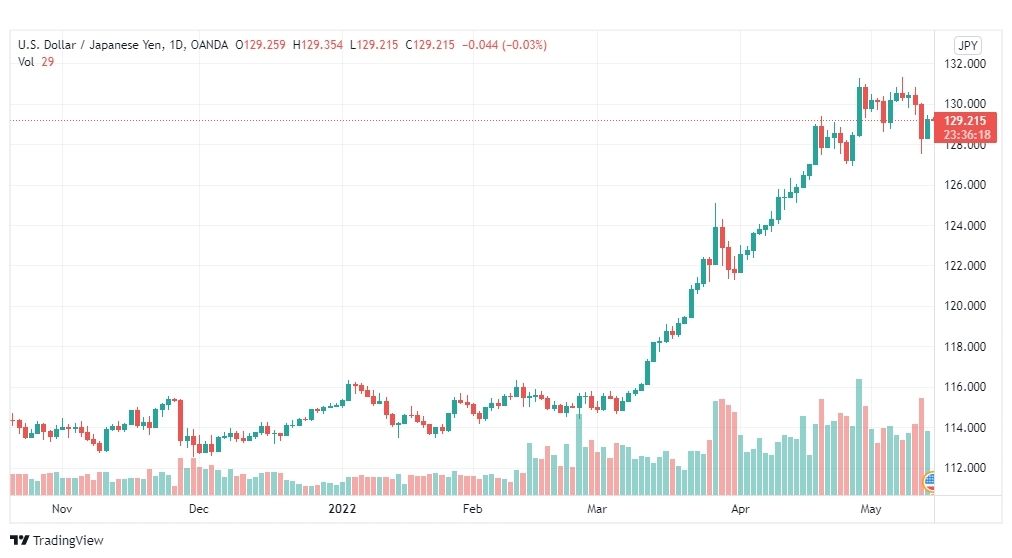Select the 124.000 level on price scale
The image size is (1012, 558).
[x=965, y=226]
